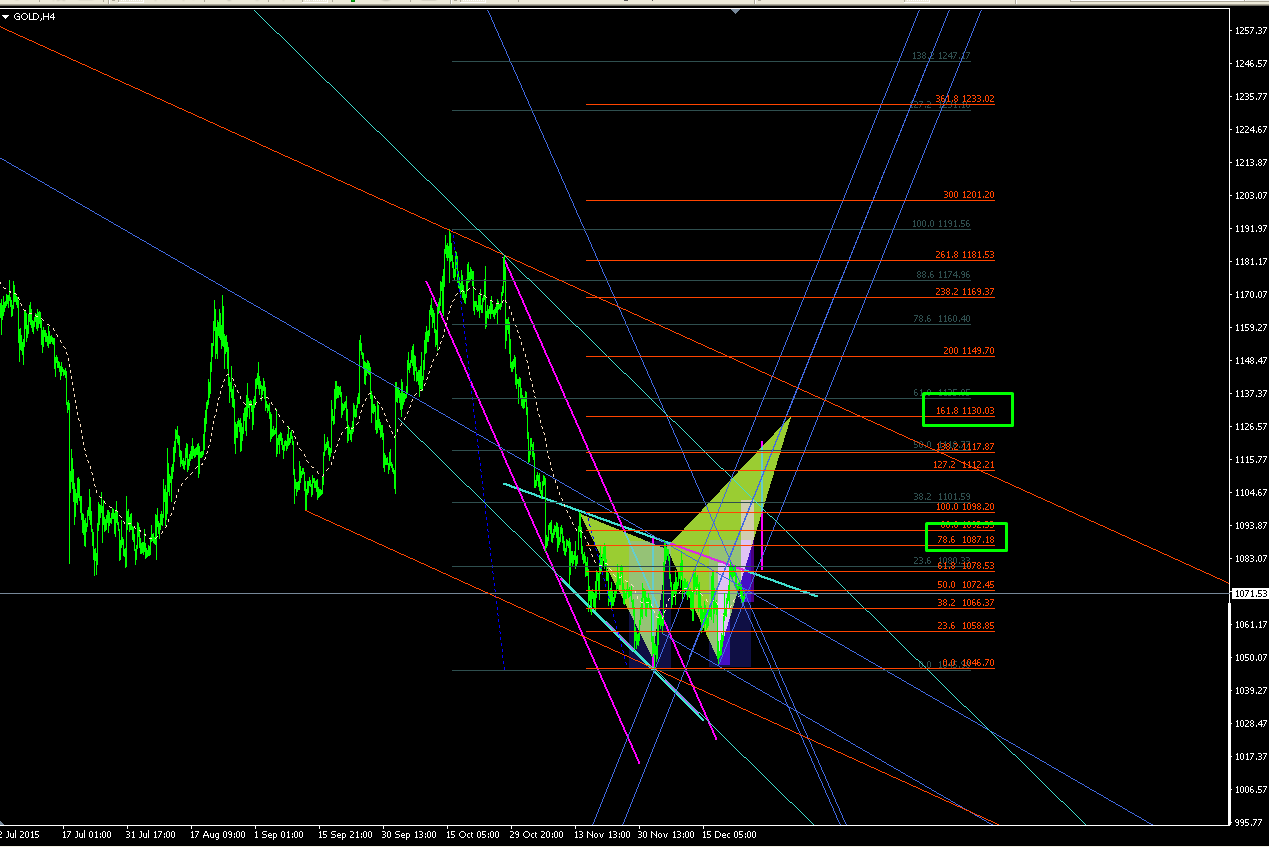Select the chart shift triangle marker at top
This screenshot has width=1269, height=848.
(x=736, y=11)
